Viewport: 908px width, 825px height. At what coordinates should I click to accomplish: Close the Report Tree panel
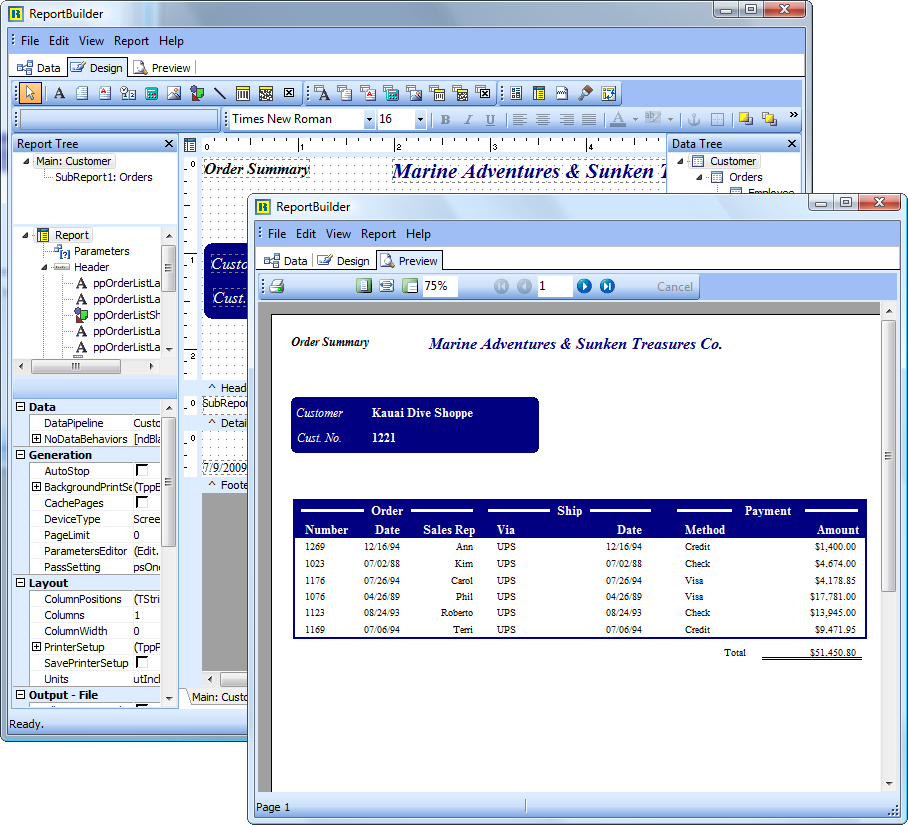coord(169,144)
